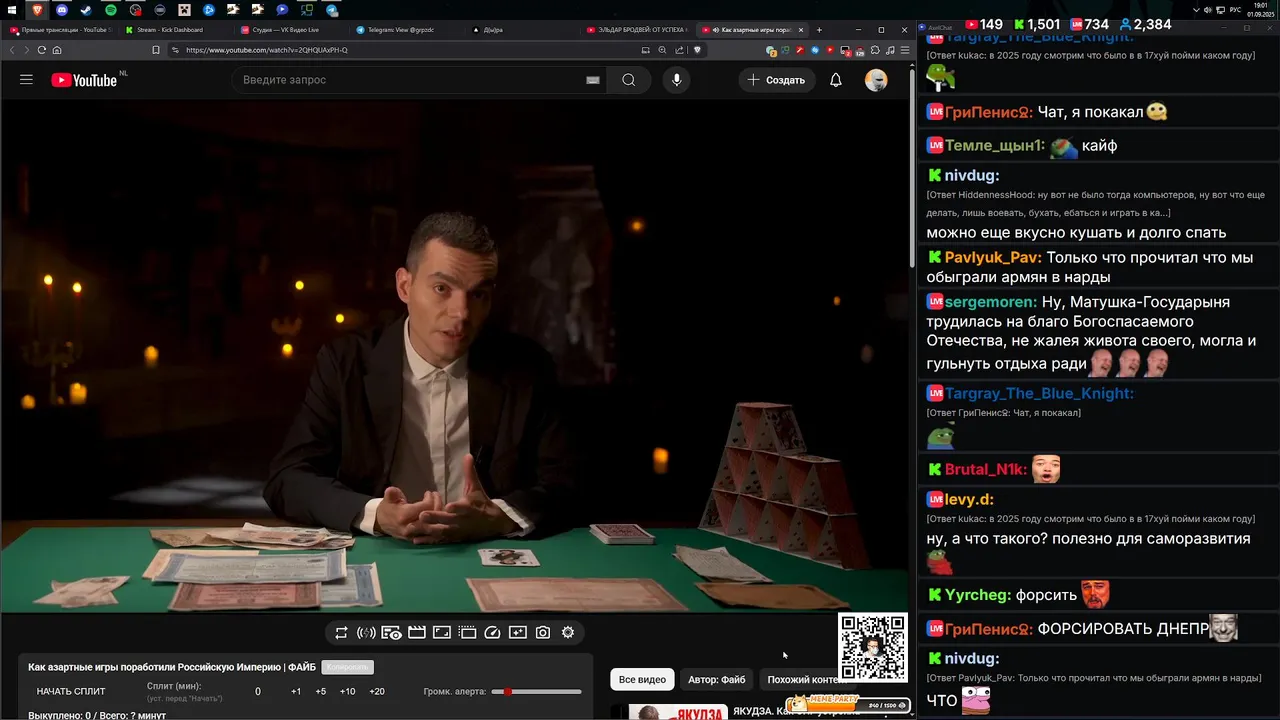The image size is (1280, 720).
Task: Click НАЧАТЬ СПЛИТ button
Action: (x=71, y=692)
